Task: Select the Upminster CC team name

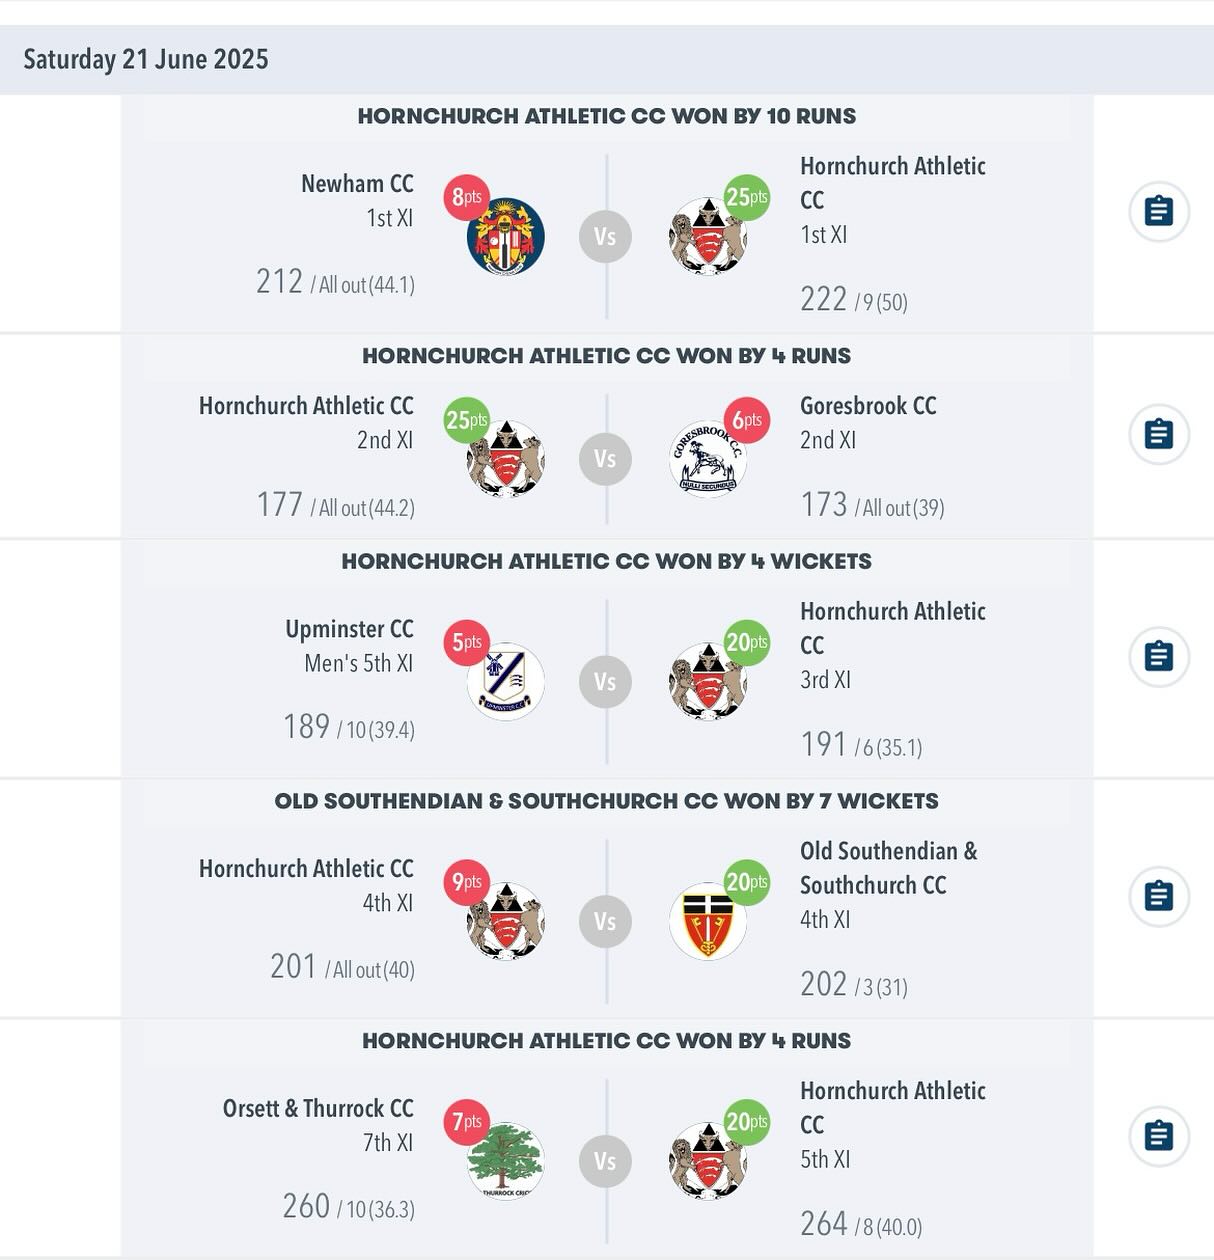Action: [349, 629]
